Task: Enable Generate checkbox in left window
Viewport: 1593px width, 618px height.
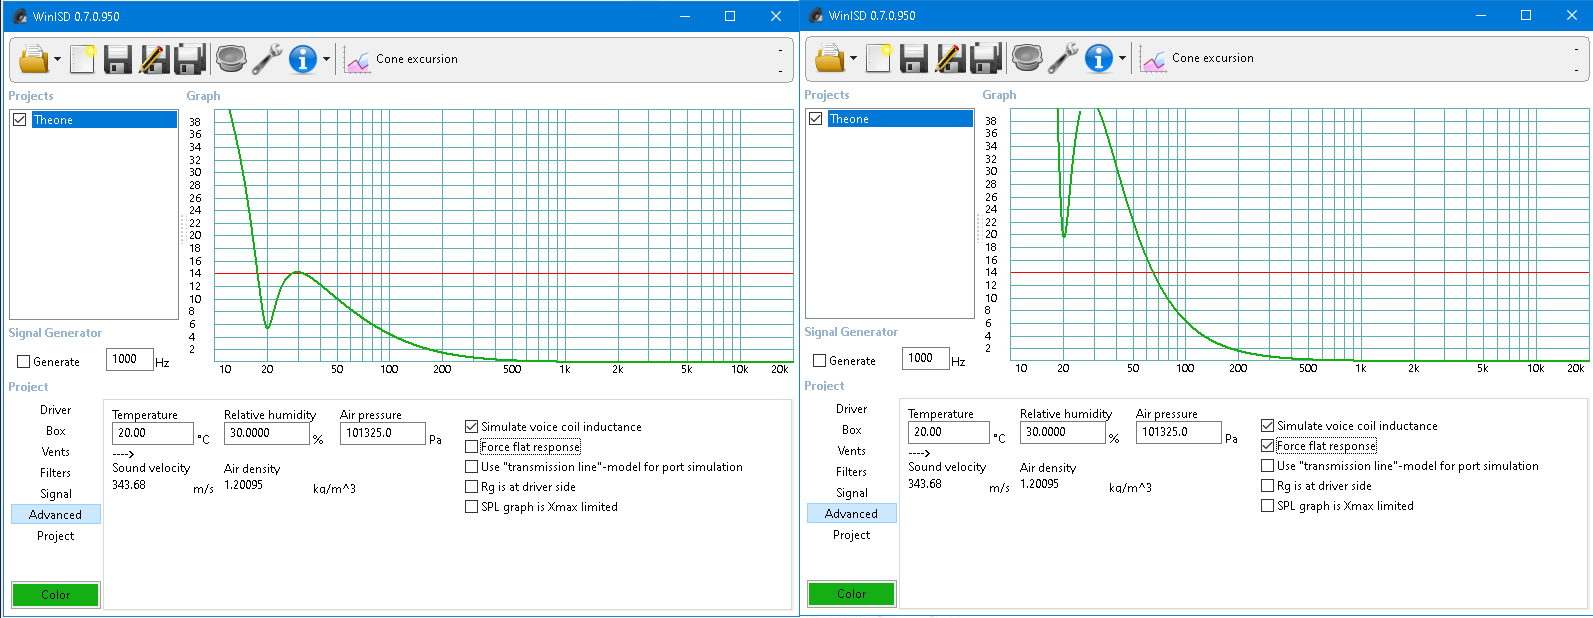Action: (23, 362)
